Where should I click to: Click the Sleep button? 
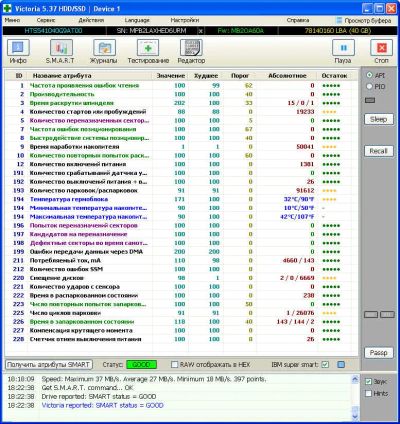click(x=378, y=119)
